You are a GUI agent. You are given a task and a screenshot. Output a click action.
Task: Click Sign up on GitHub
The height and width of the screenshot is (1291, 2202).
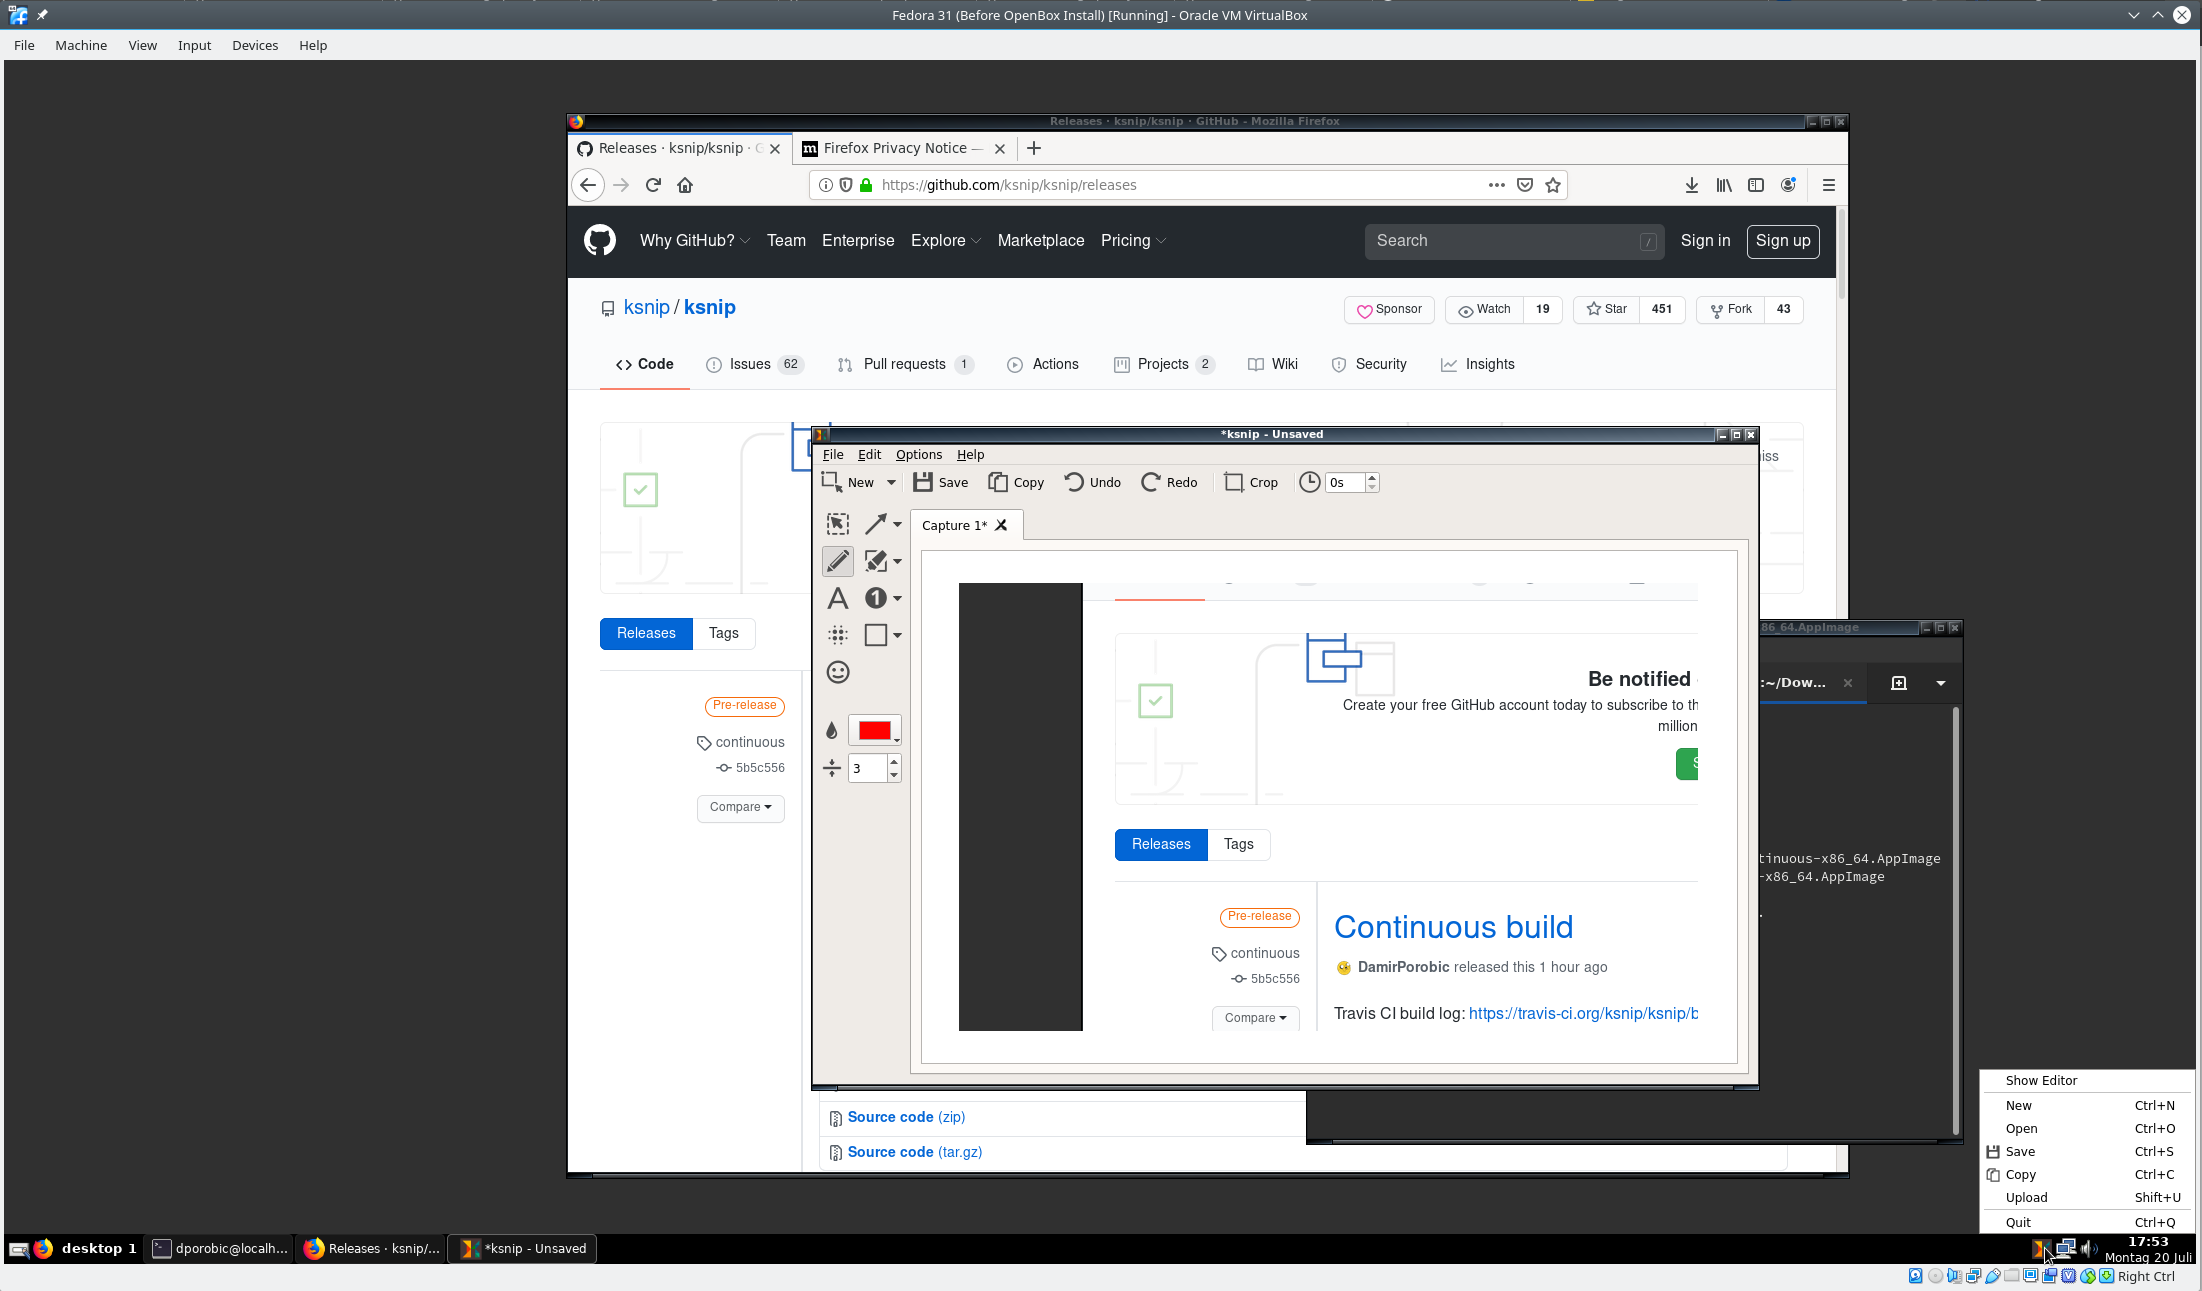point(1782,241)
